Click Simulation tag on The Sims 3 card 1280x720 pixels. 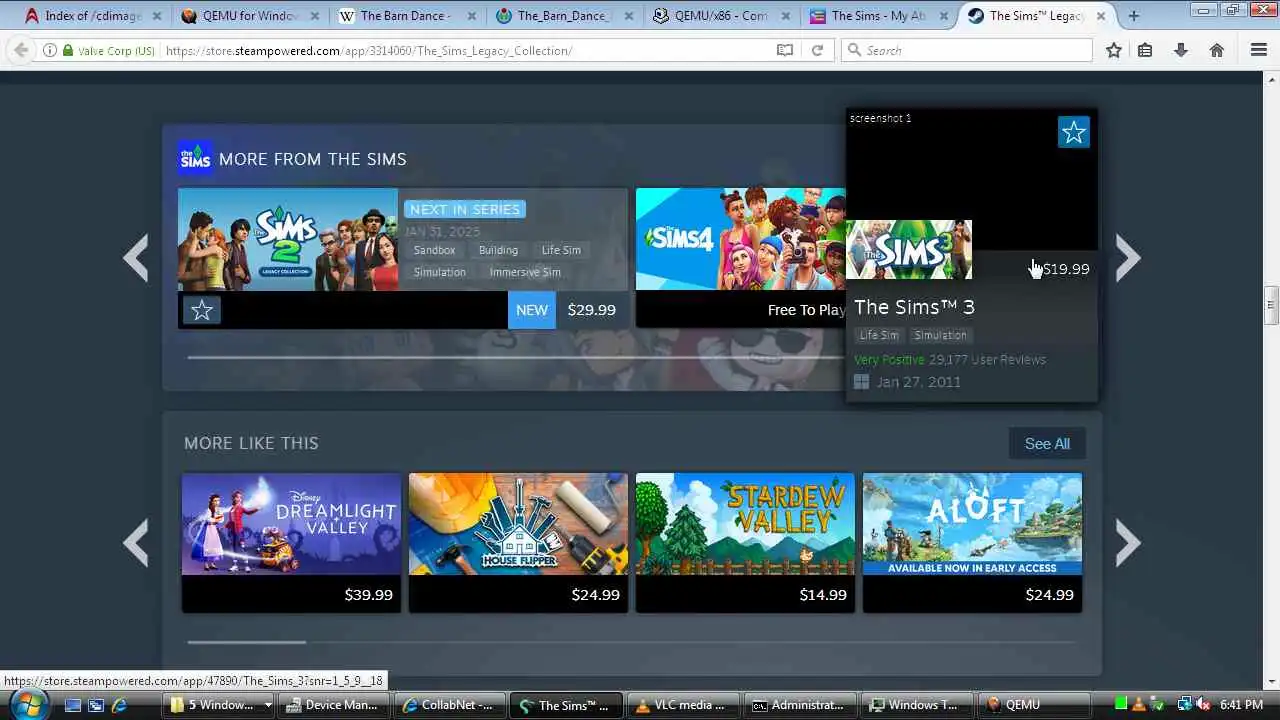tap(940, 335)
